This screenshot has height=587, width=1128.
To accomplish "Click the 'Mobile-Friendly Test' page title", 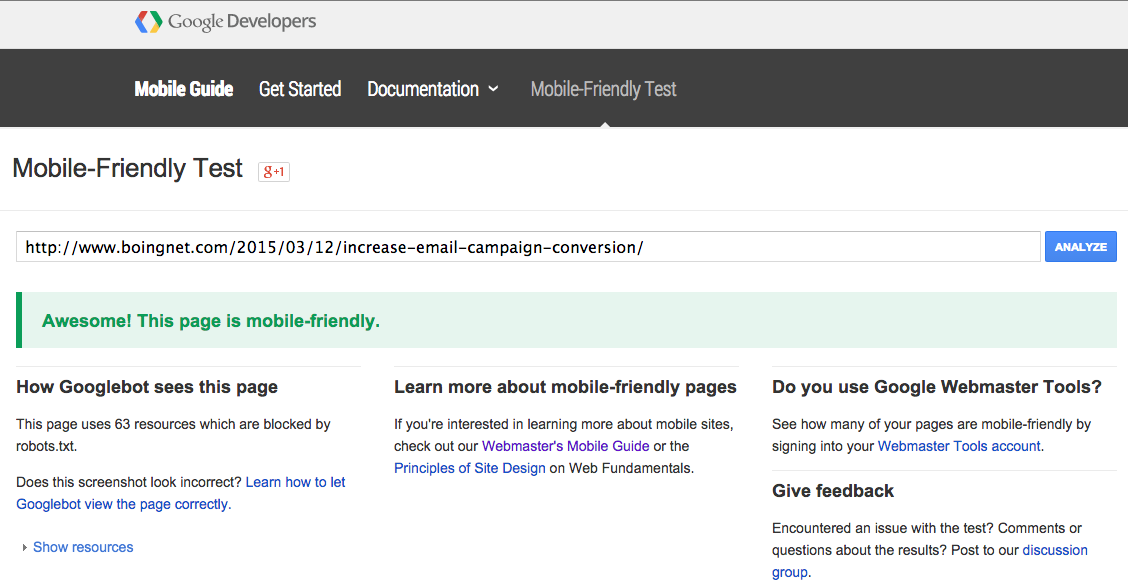I will (x=127, y=168).
